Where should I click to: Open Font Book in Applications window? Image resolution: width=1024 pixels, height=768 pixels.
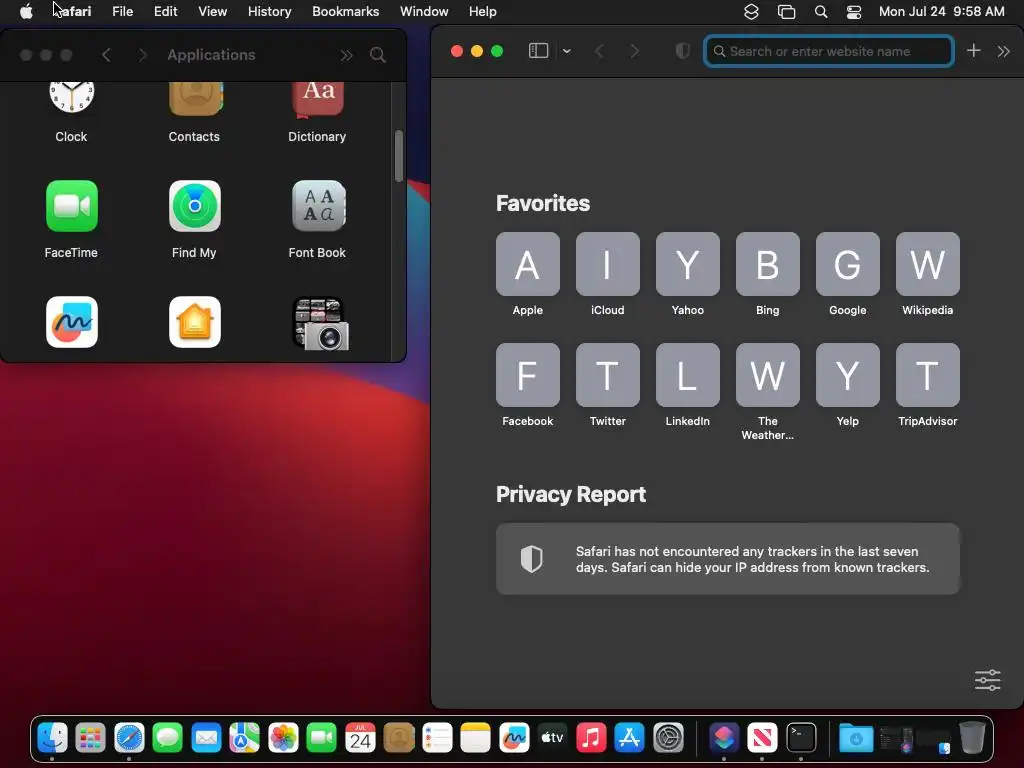pyautogui.click(x=318, y=206)
